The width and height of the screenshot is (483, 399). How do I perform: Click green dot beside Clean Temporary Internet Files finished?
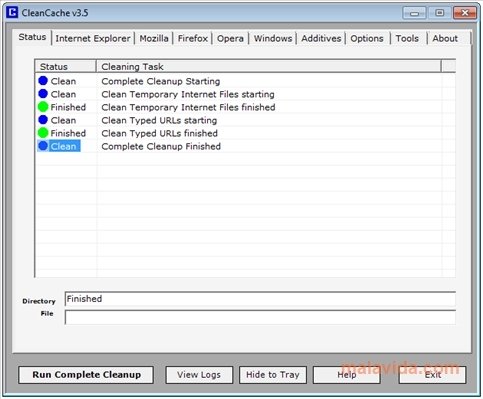(x=43, y=107)
